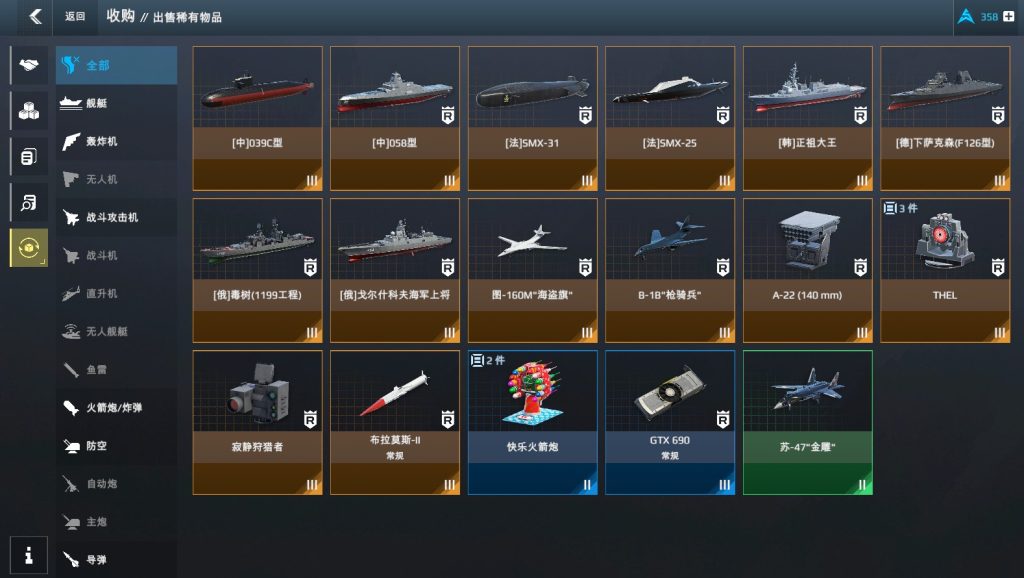
Task: Select the 全部 filter category
Action: point(116,65)
